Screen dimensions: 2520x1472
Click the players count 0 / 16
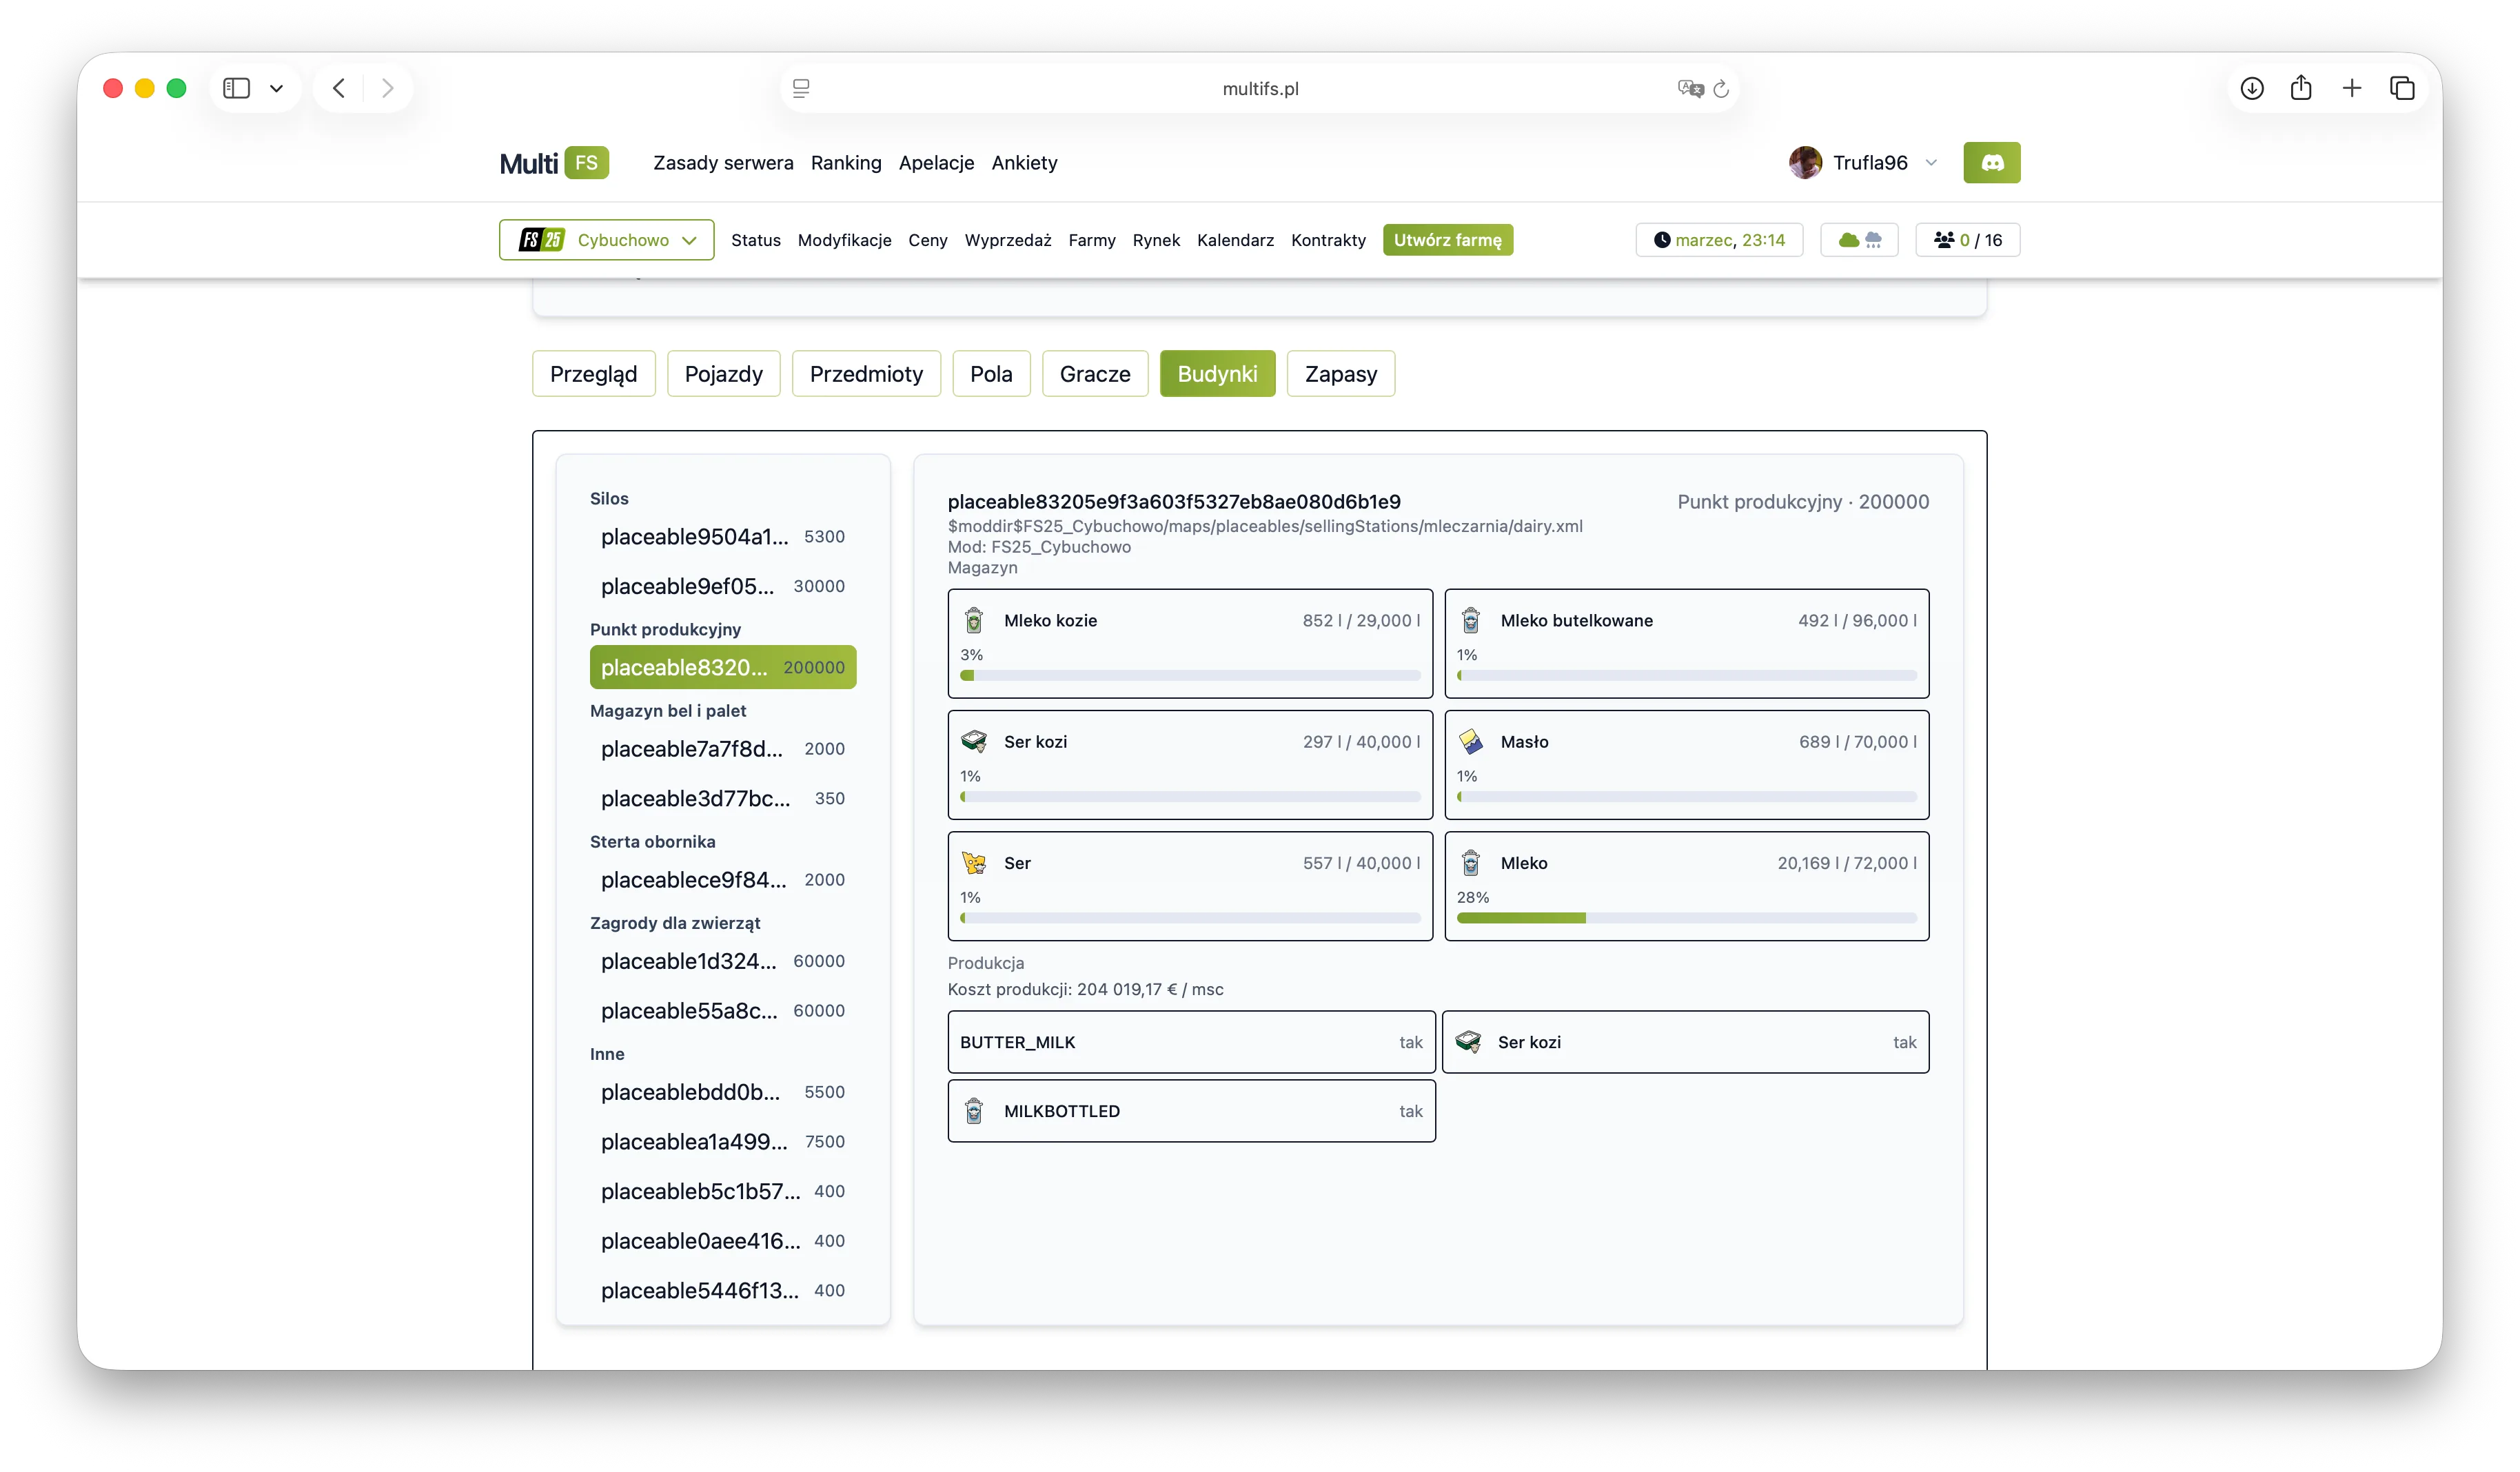pos(1967,240)
